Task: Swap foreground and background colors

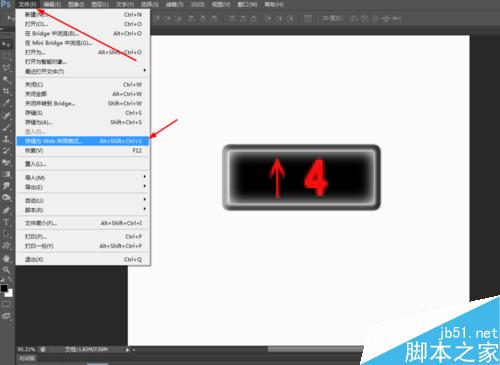Action: pos(10,279)
